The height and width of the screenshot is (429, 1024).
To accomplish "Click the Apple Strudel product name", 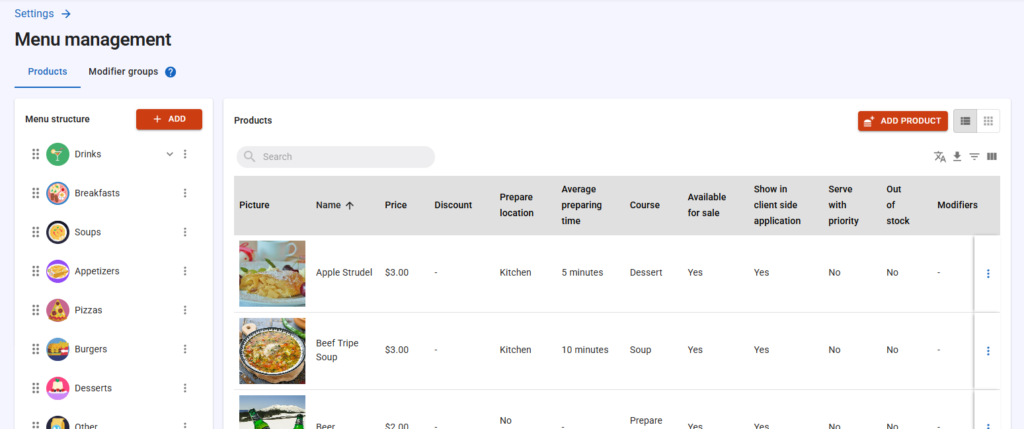I will pyautogui.click(x=344, y=272).
